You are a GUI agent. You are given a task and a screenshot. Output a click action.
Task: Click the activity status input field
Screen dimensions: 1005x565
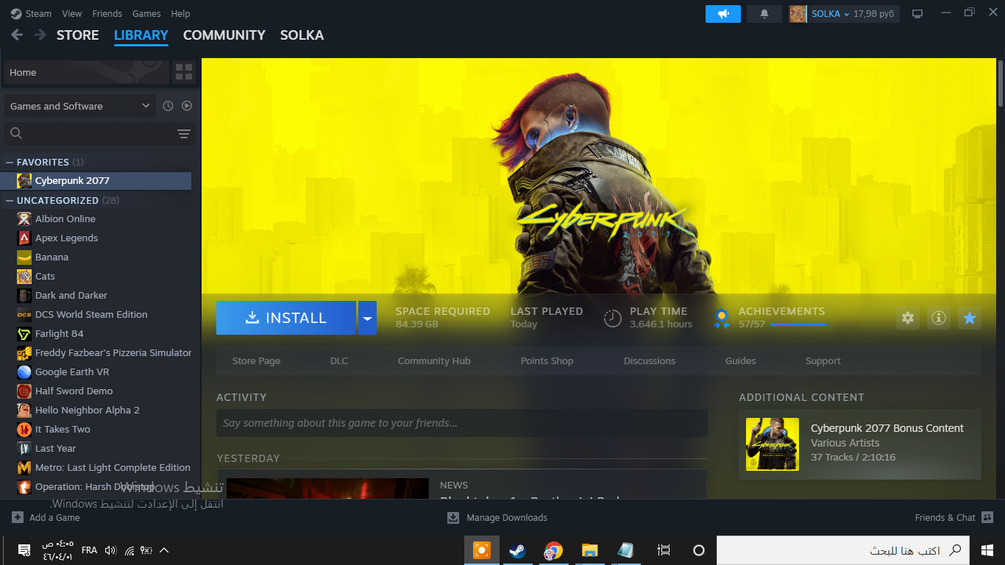click(461, 423)
